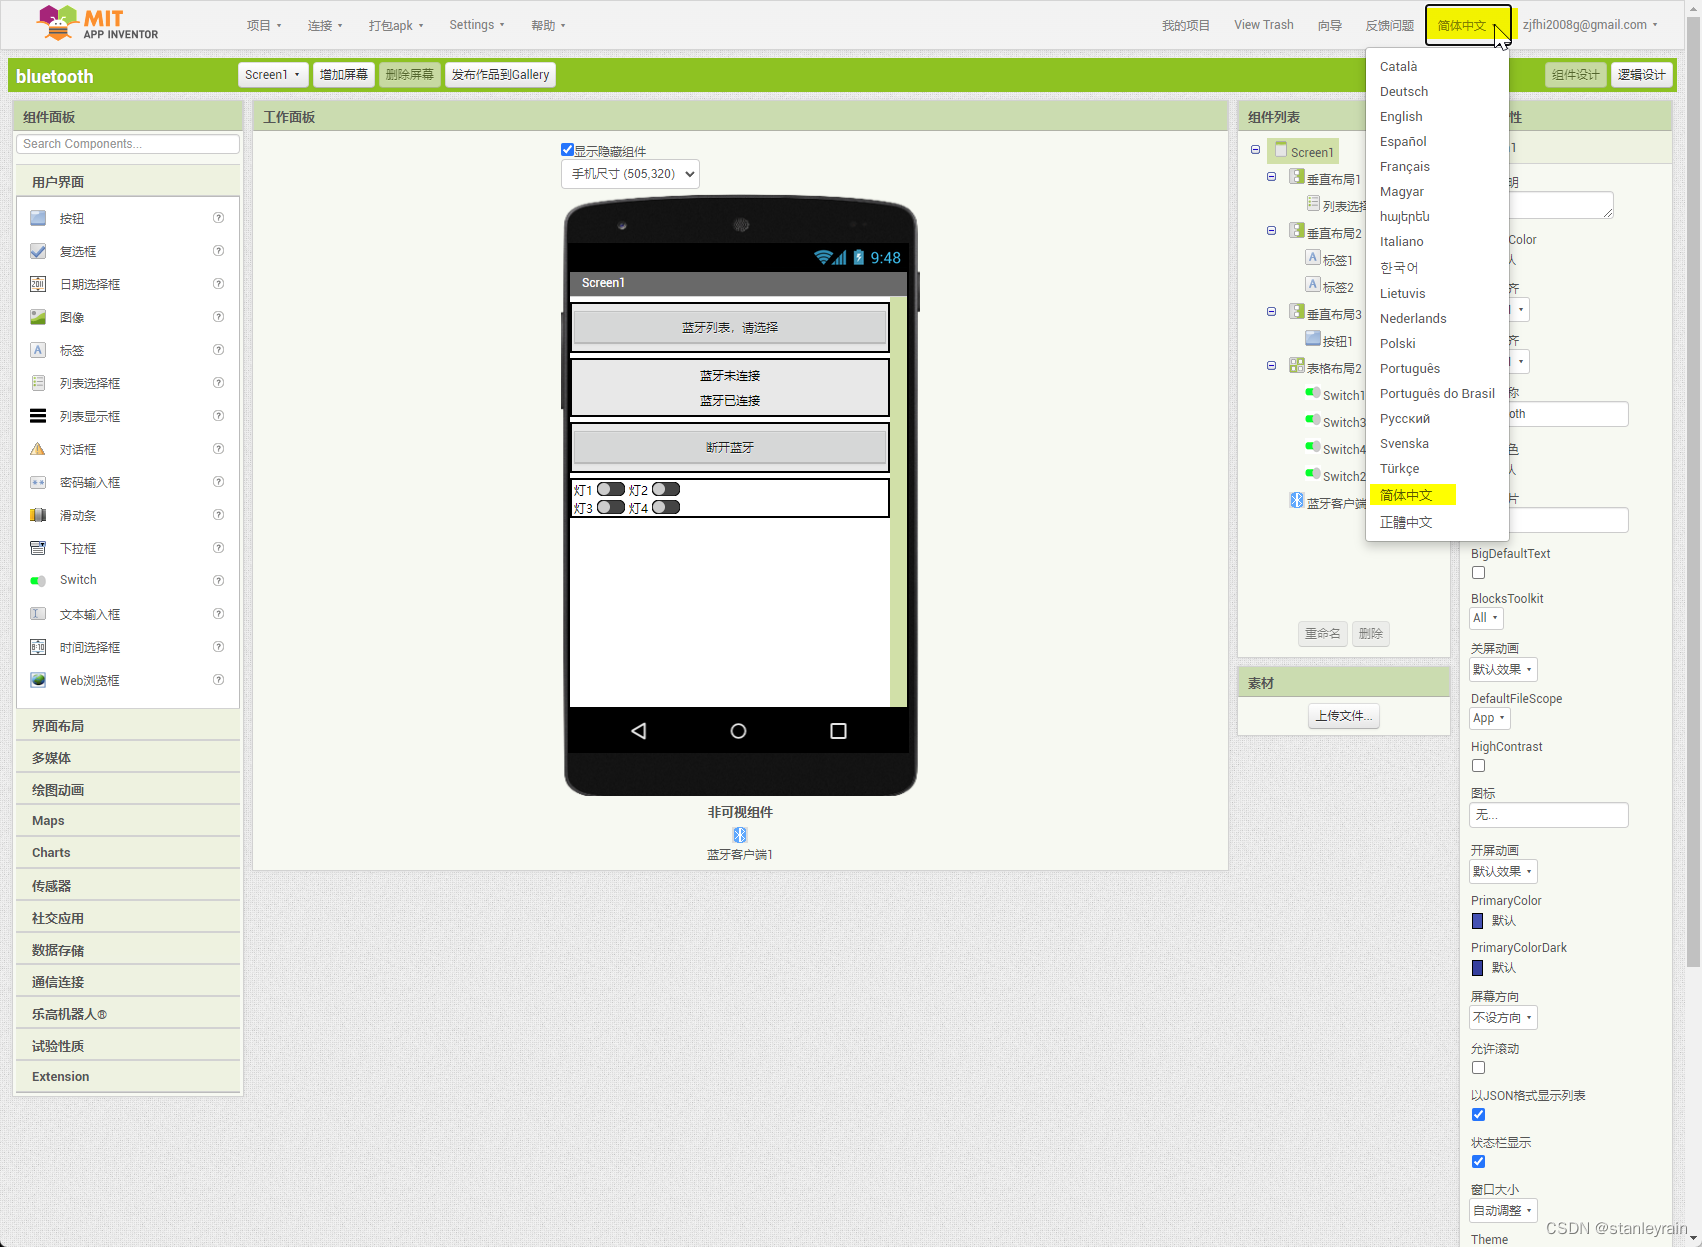Choose the 列表显示框 component icon
Image resolution: width=1702 pixels, height=1247 pixels.
coord(38,416)
